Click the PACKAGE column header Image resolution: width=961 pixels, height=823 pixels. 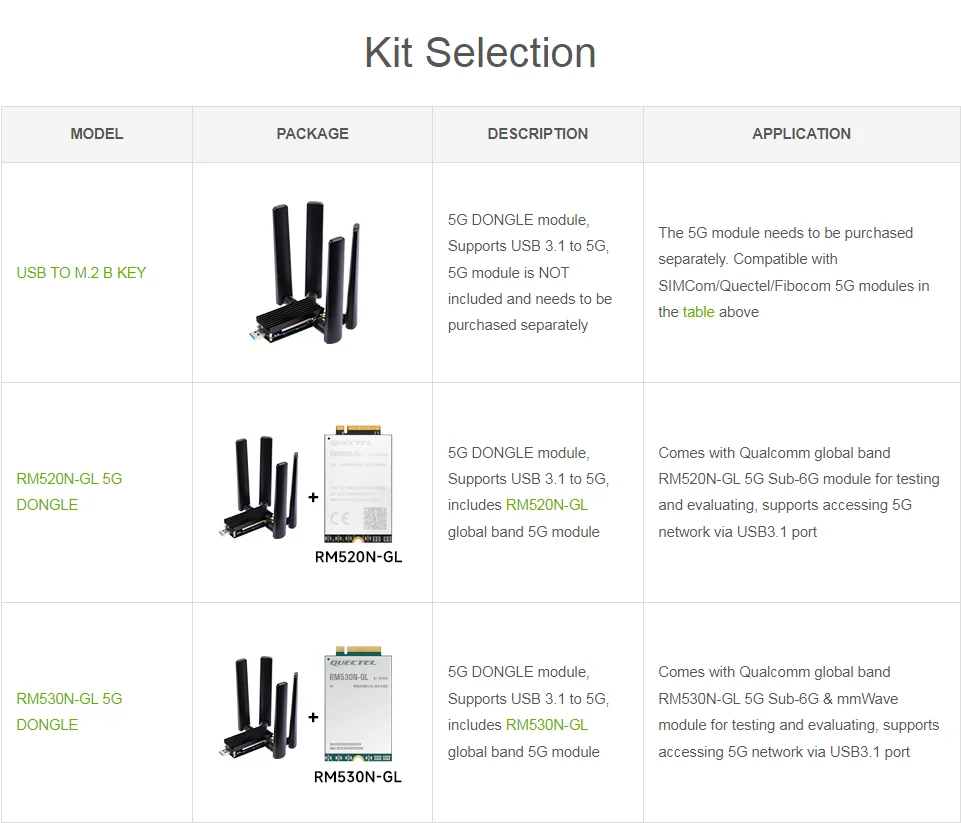pos(313,134)
